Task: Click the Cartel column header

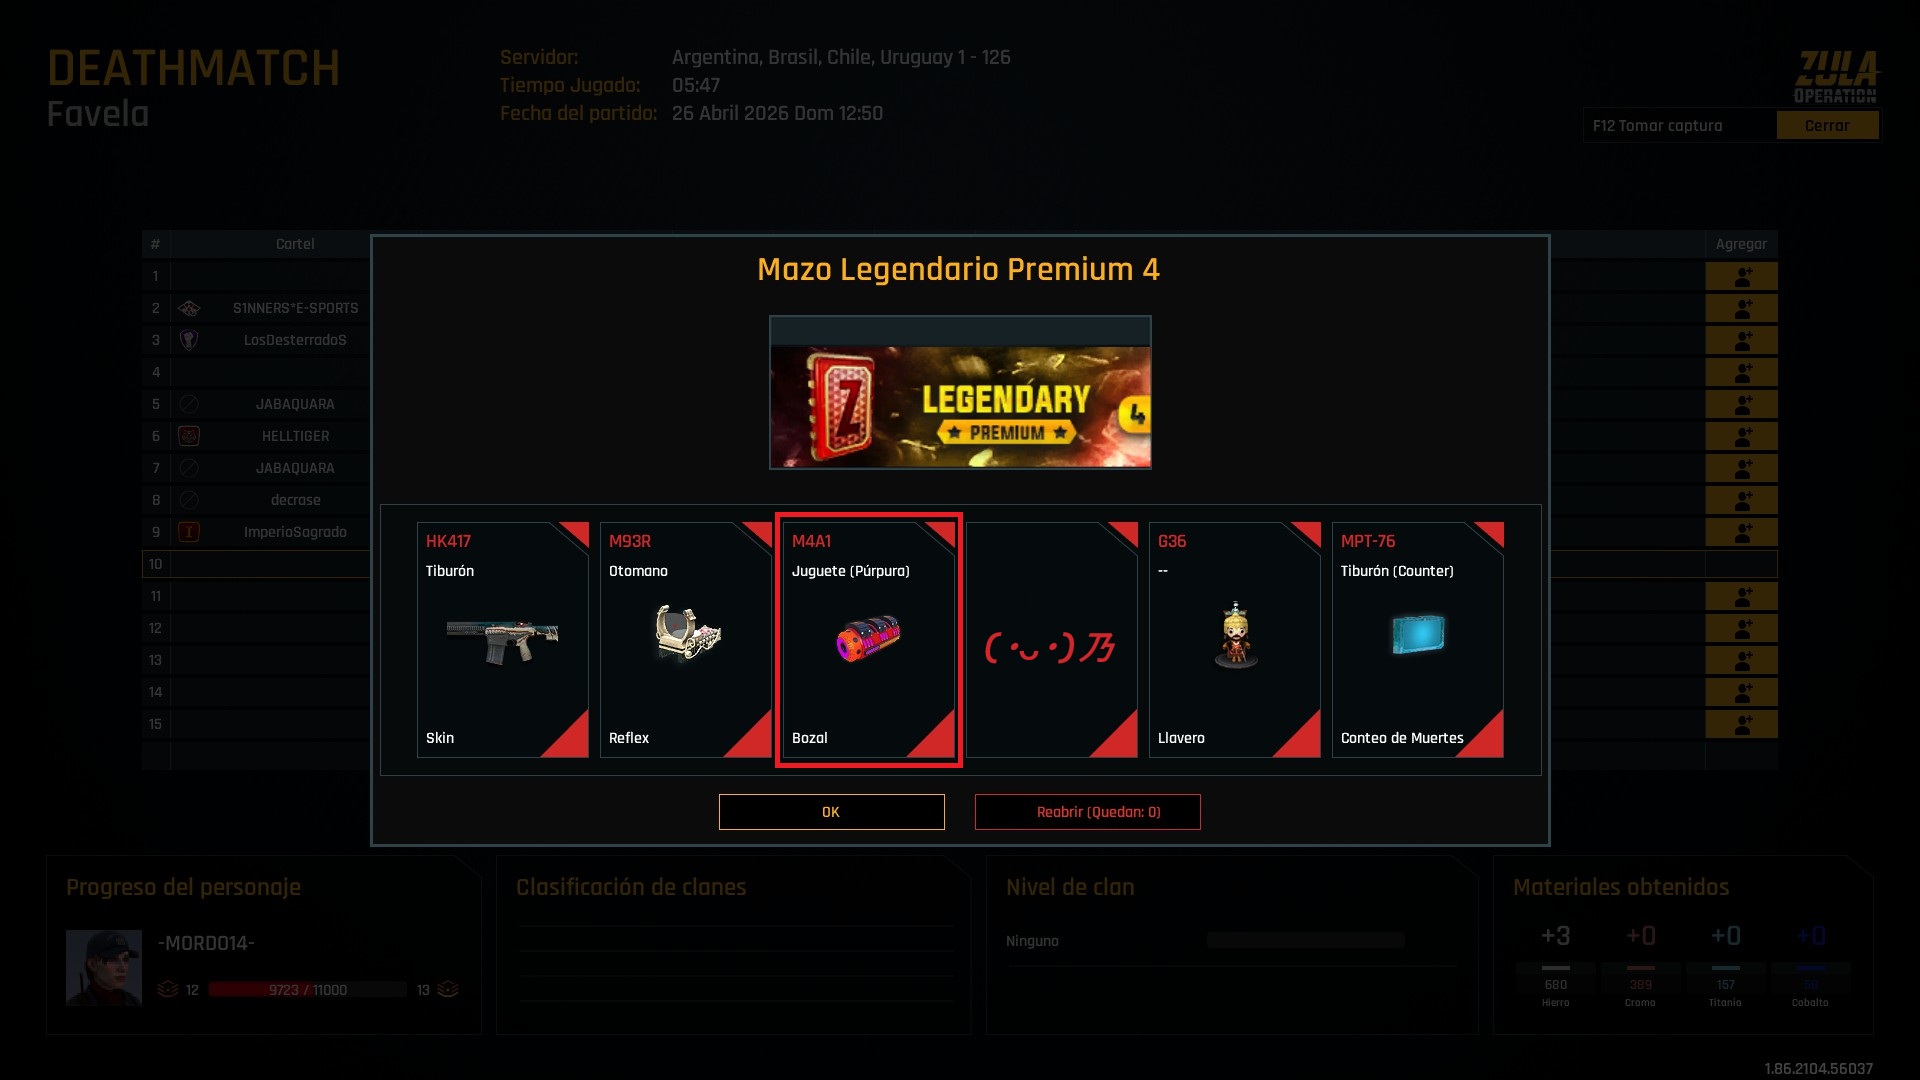Action: (295, 244)
